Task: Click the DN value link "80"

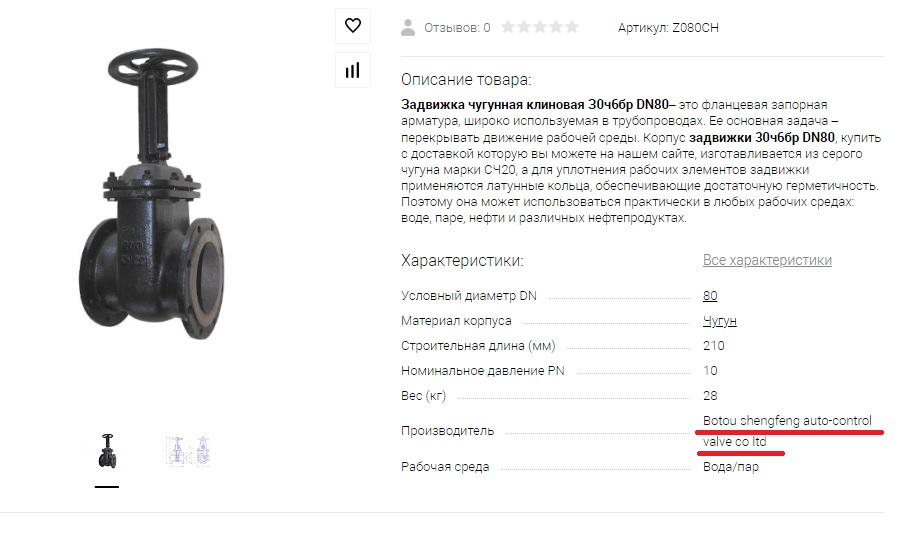Action: point(710,296)
